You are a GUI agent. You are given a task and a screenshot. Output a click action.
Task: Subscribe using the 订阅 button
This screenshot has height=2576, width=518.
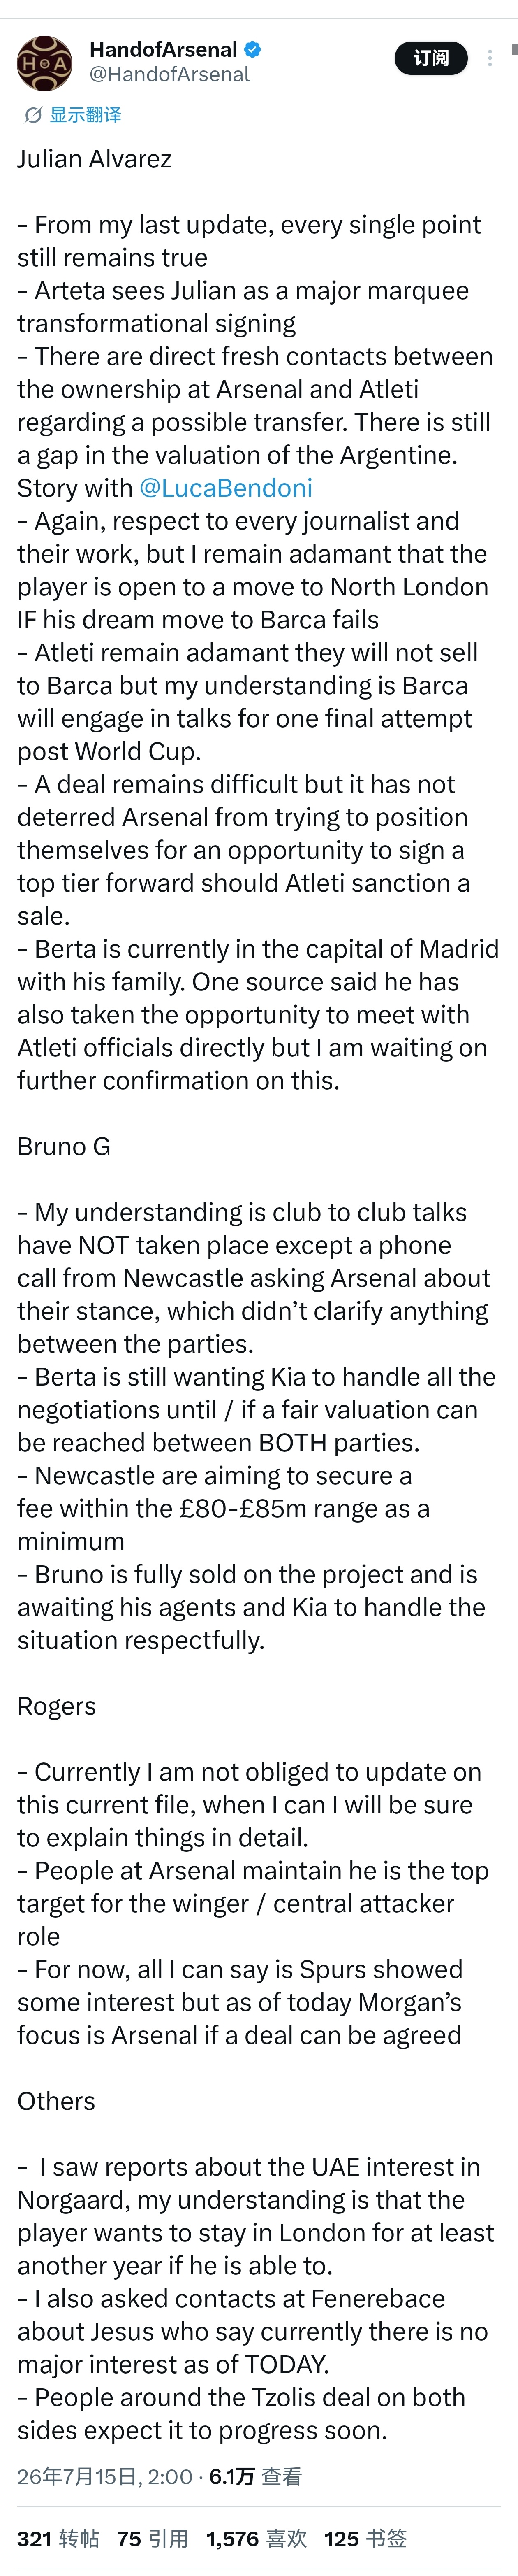pyautogui.click(x=431, y=58)
